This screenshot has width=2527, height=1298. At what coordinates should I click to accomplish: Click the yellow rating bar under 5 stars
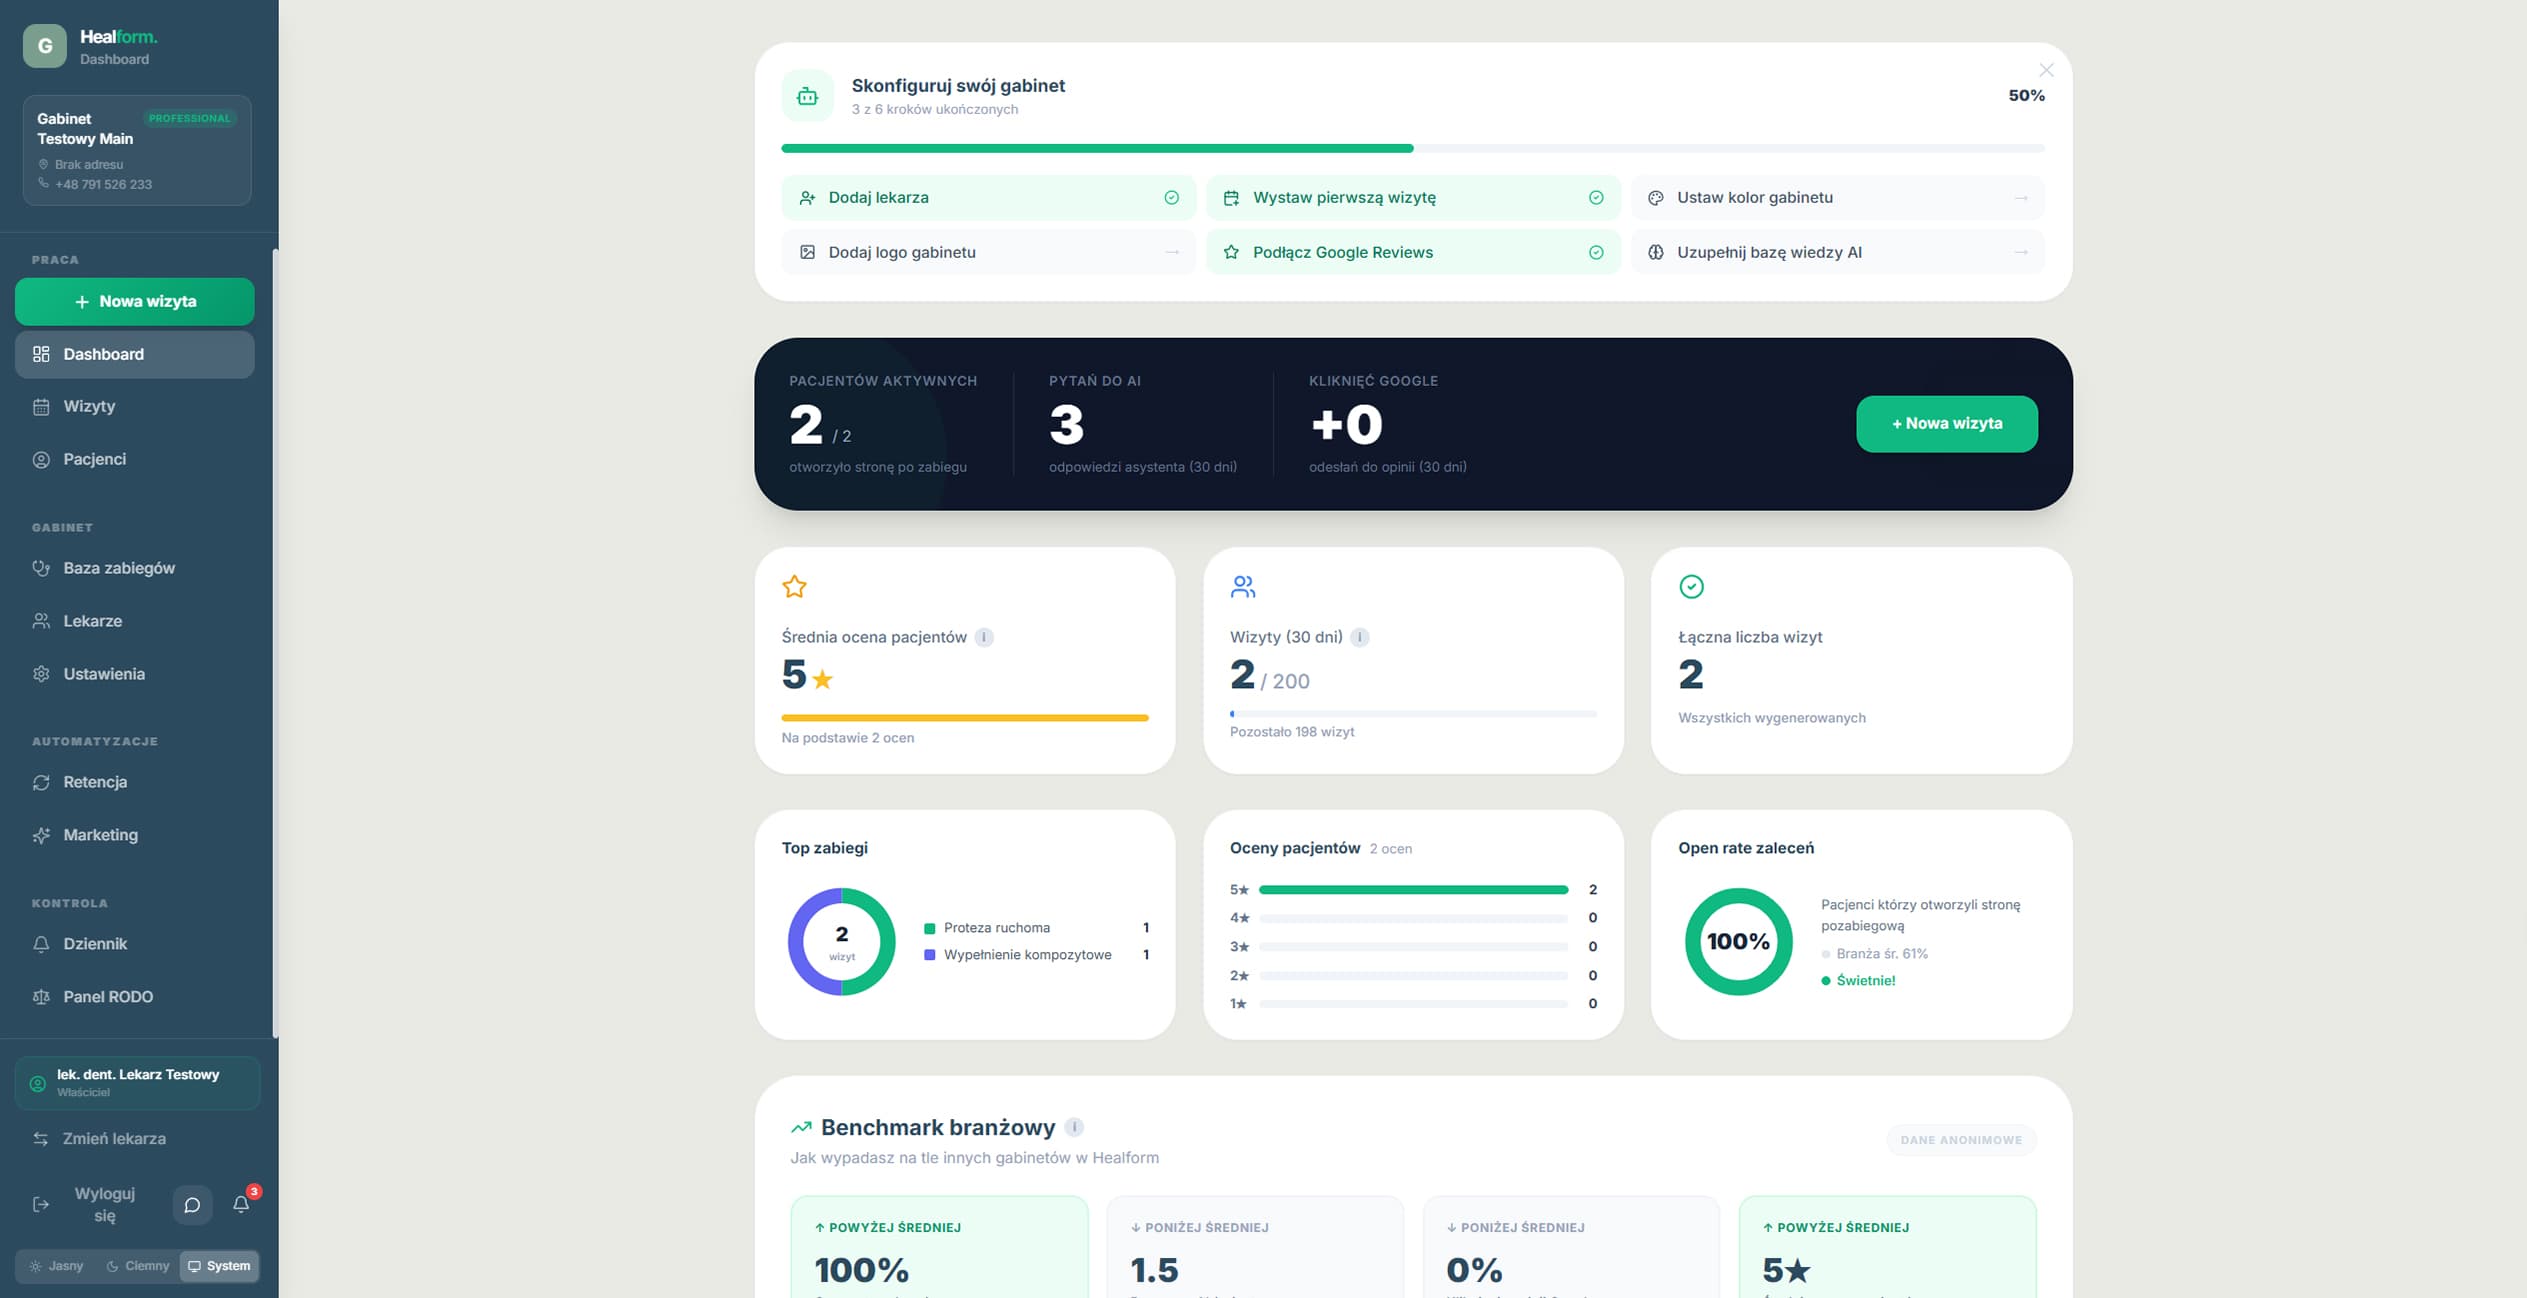coord(965,717)
